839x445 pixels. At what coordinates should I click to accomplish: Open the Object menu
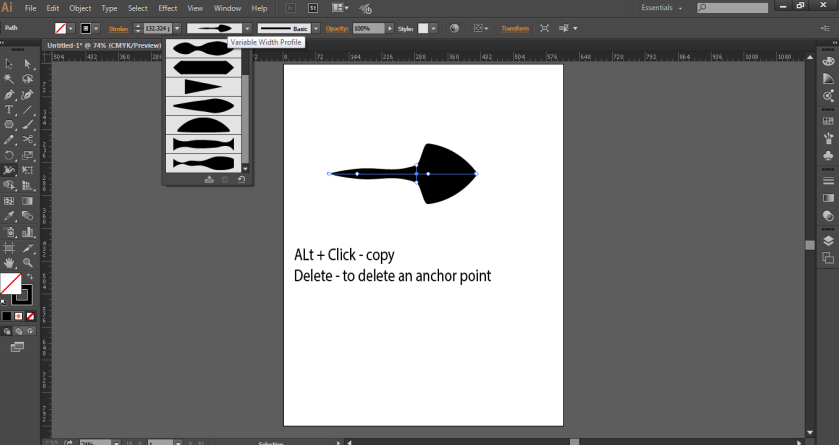[80, 8]
